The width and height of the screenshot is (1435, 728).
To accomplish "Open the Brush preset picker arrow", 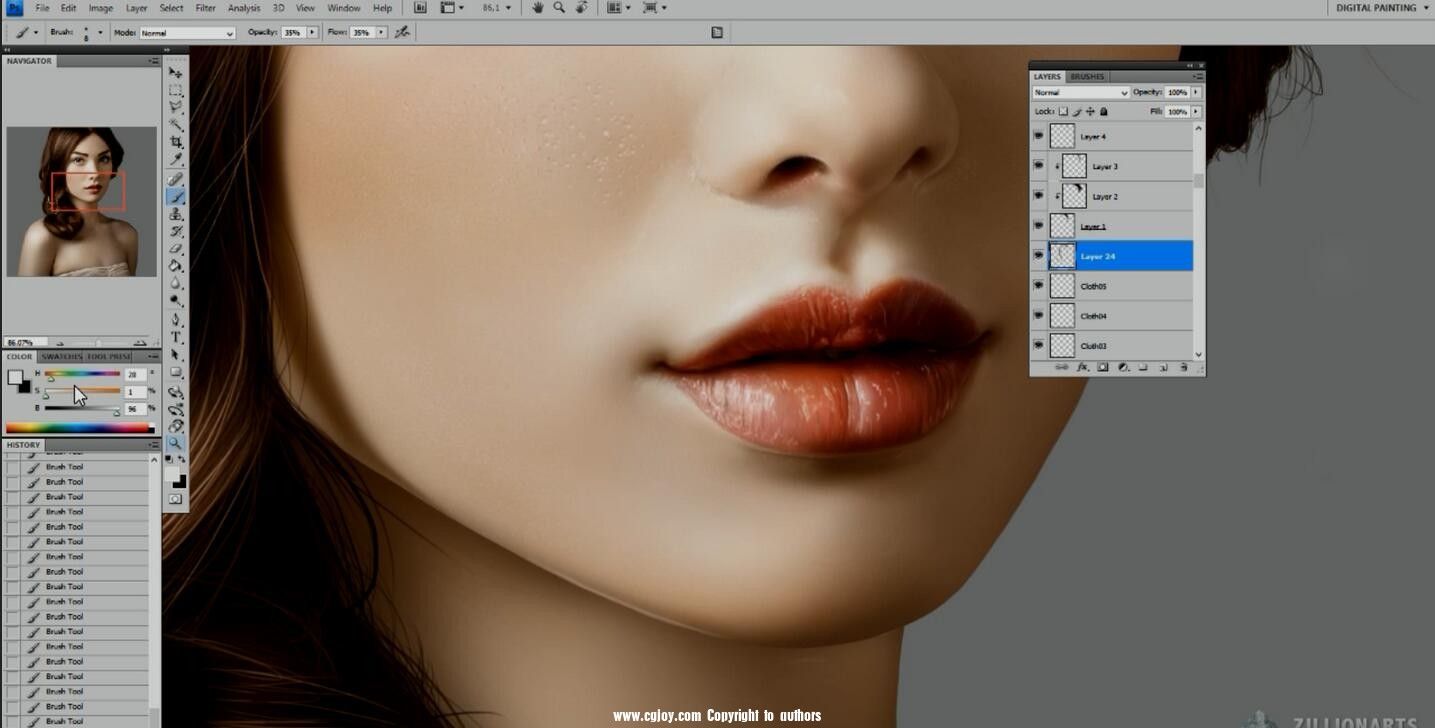I will 100,32.
